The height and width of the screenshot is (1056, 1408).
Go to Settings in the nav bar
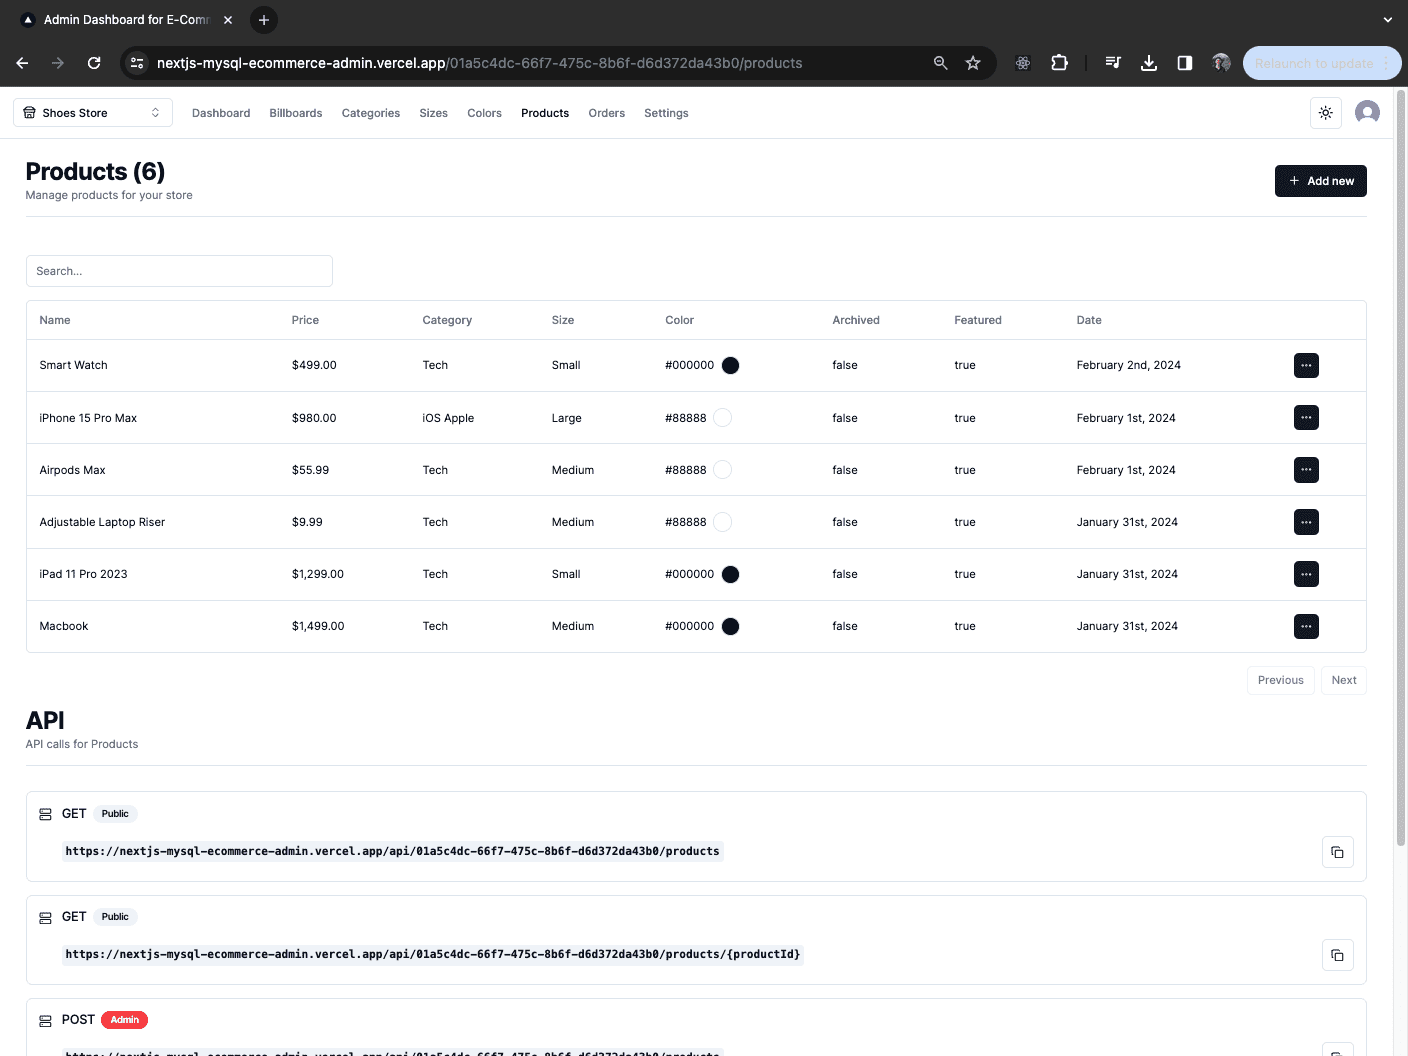click(x=666, y=113)
